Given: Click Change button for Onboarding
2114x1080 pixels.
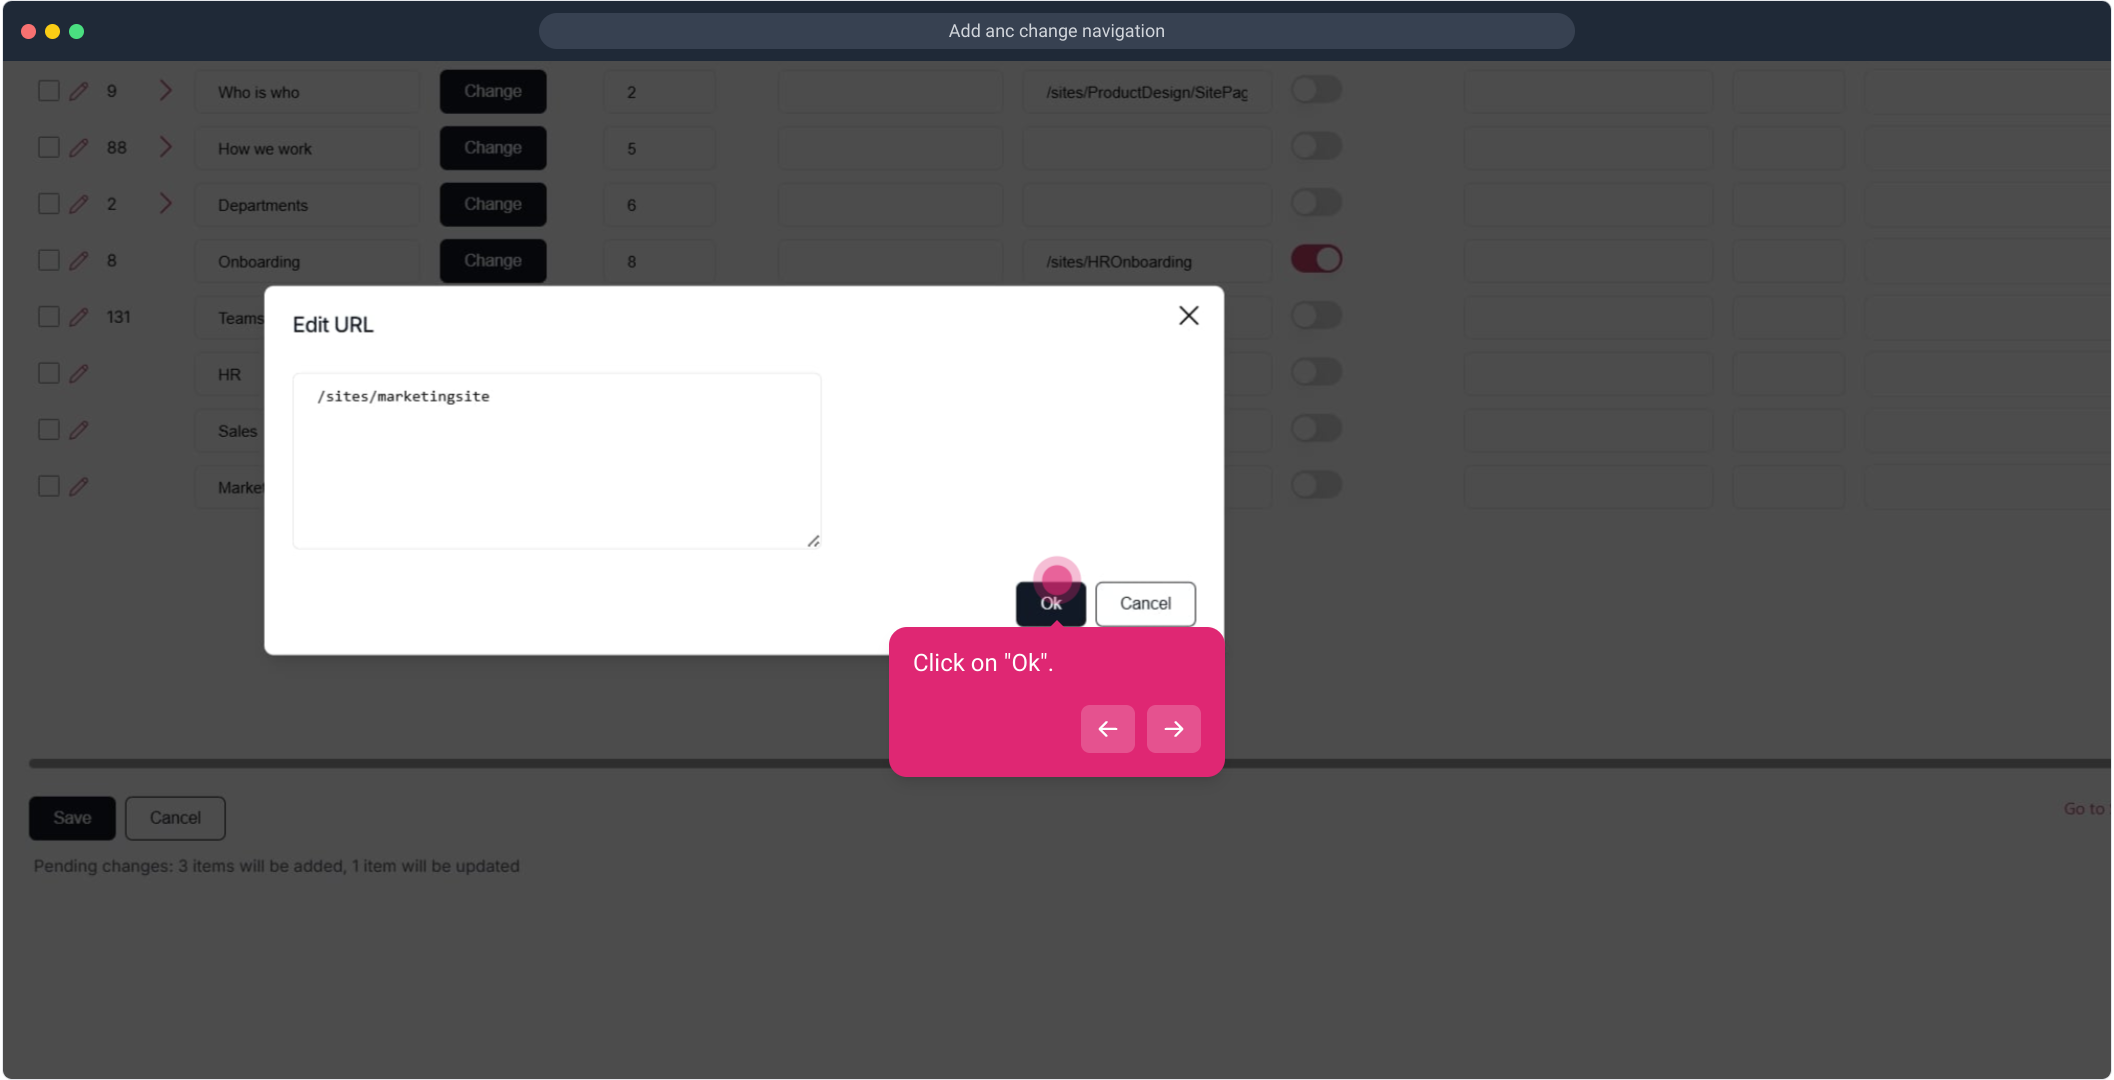Looking at the screenshot, I should coord(493,261).
